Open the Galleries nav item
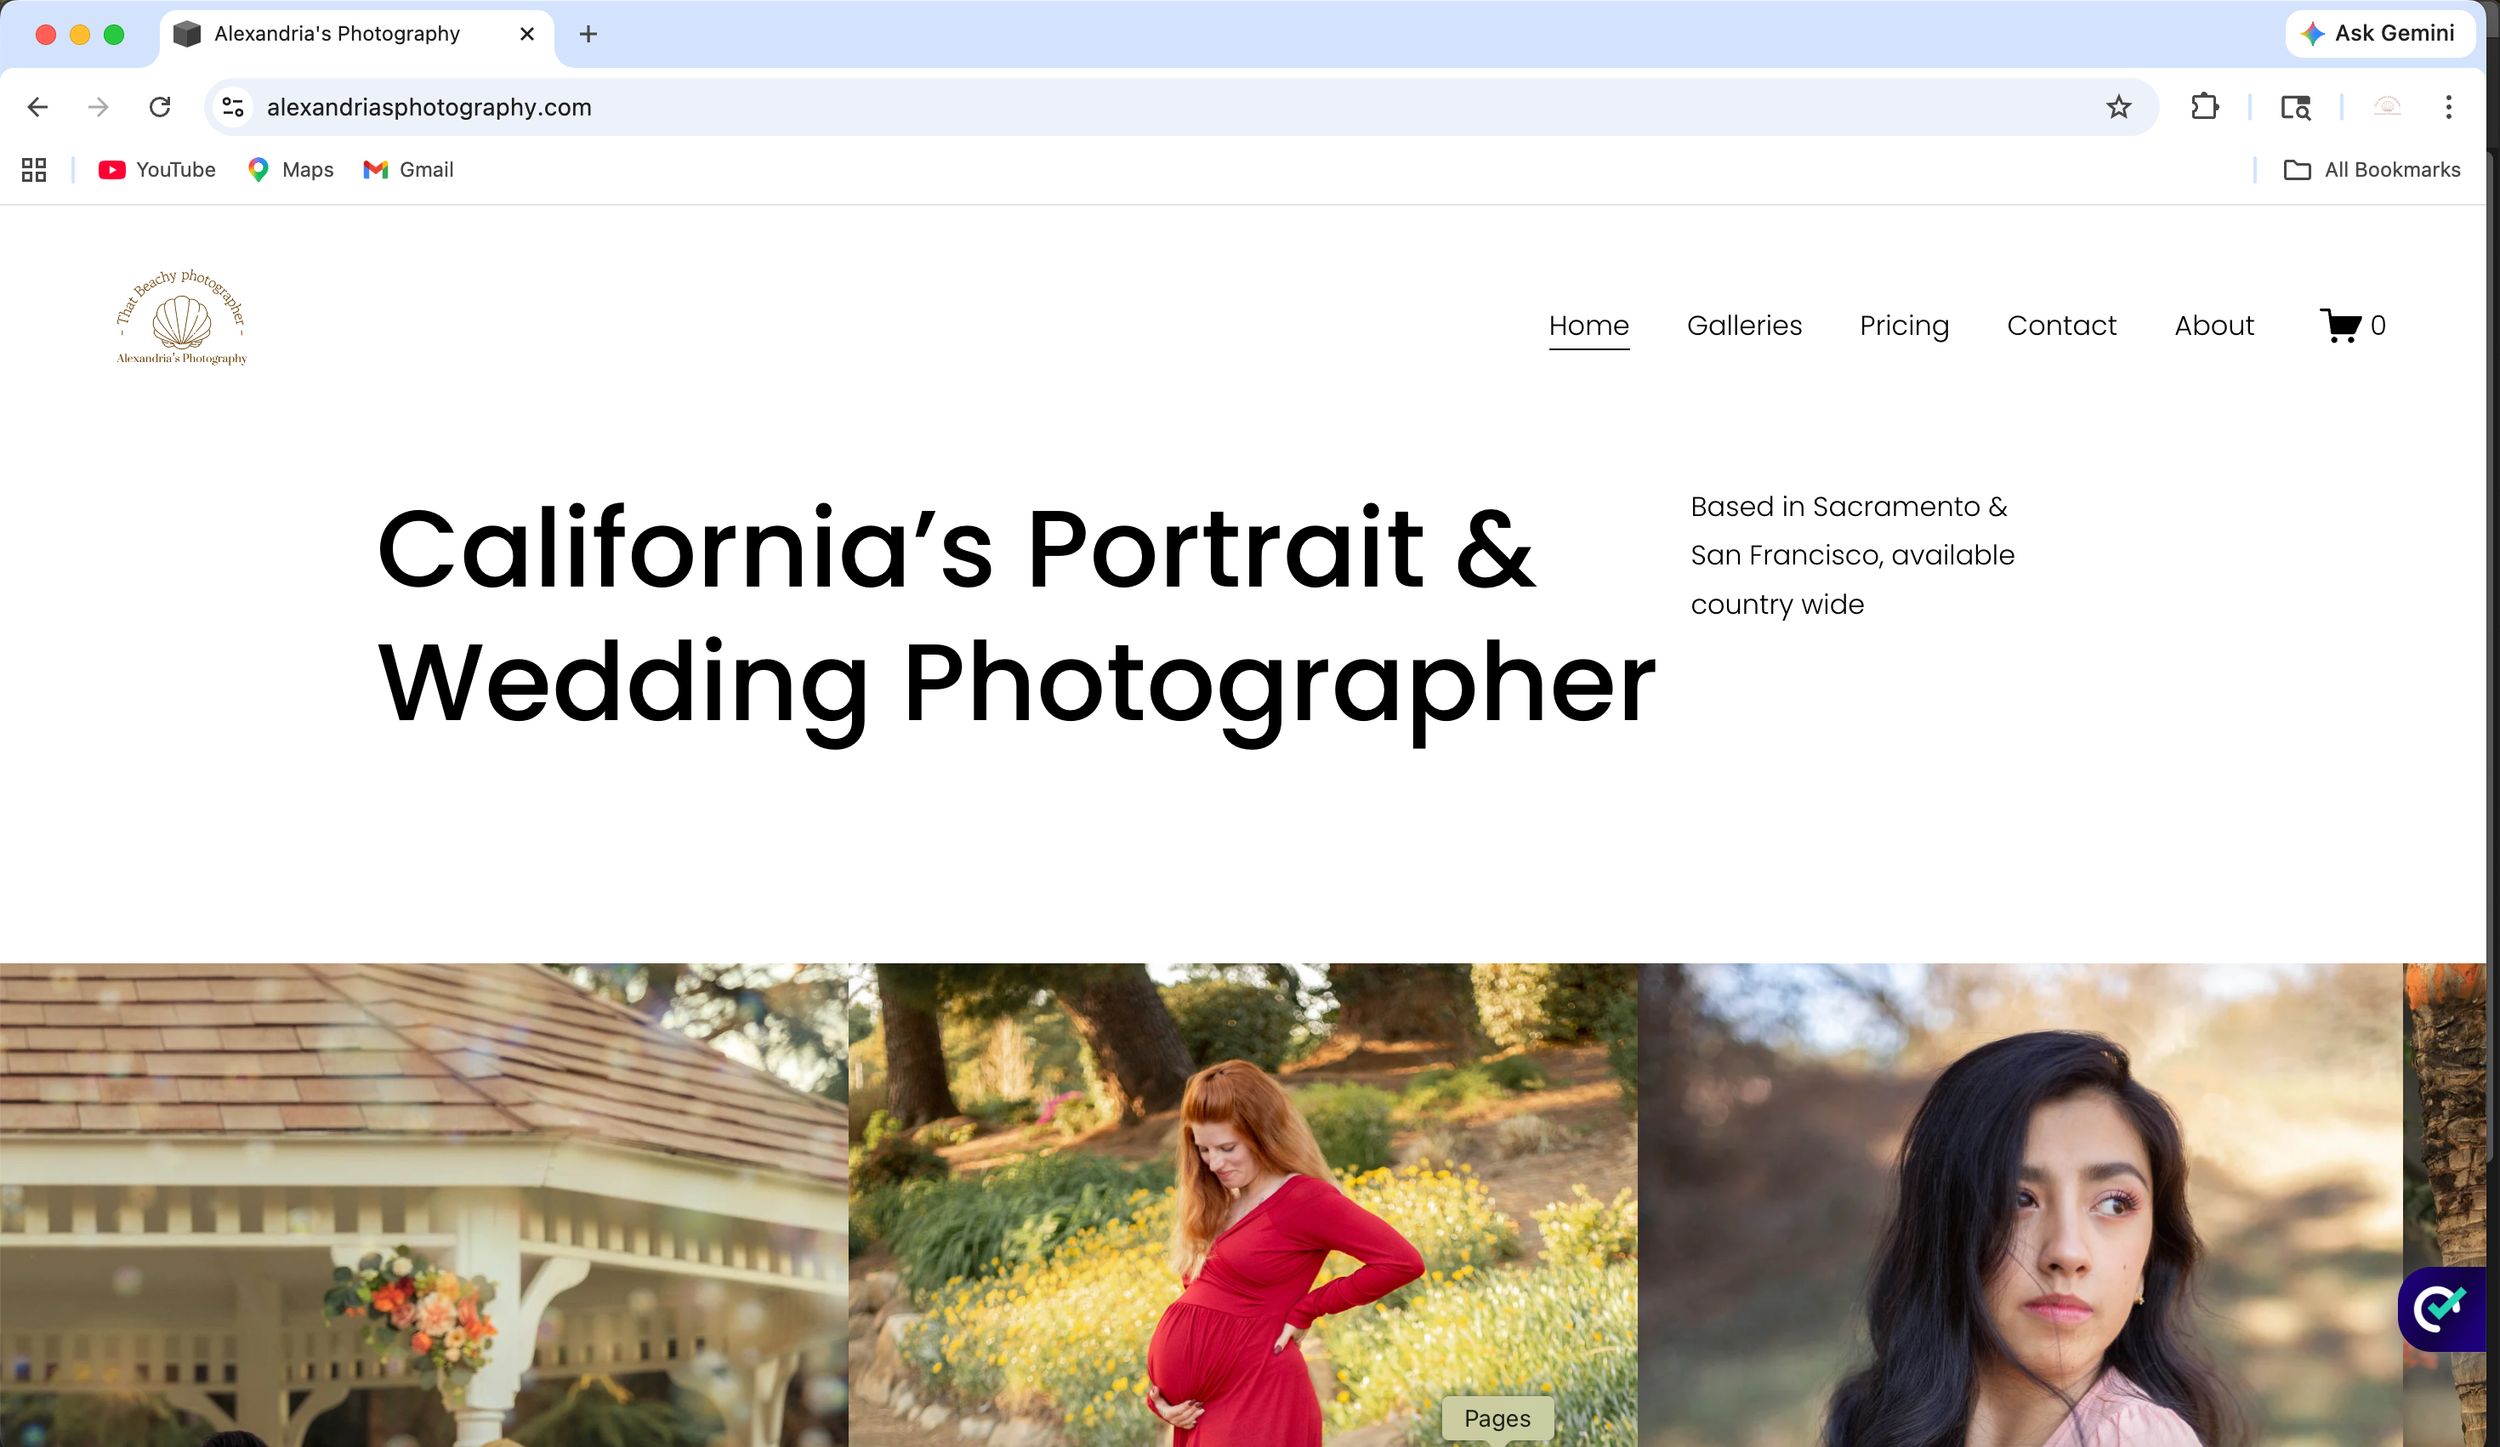This screenshot has height=1447, width=2500. (x=1744, y=326)
